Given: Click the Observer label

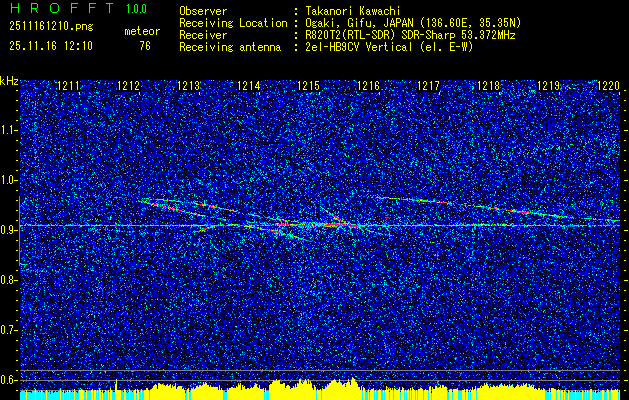Looking at the screenshot, I should tap(203, 11).
